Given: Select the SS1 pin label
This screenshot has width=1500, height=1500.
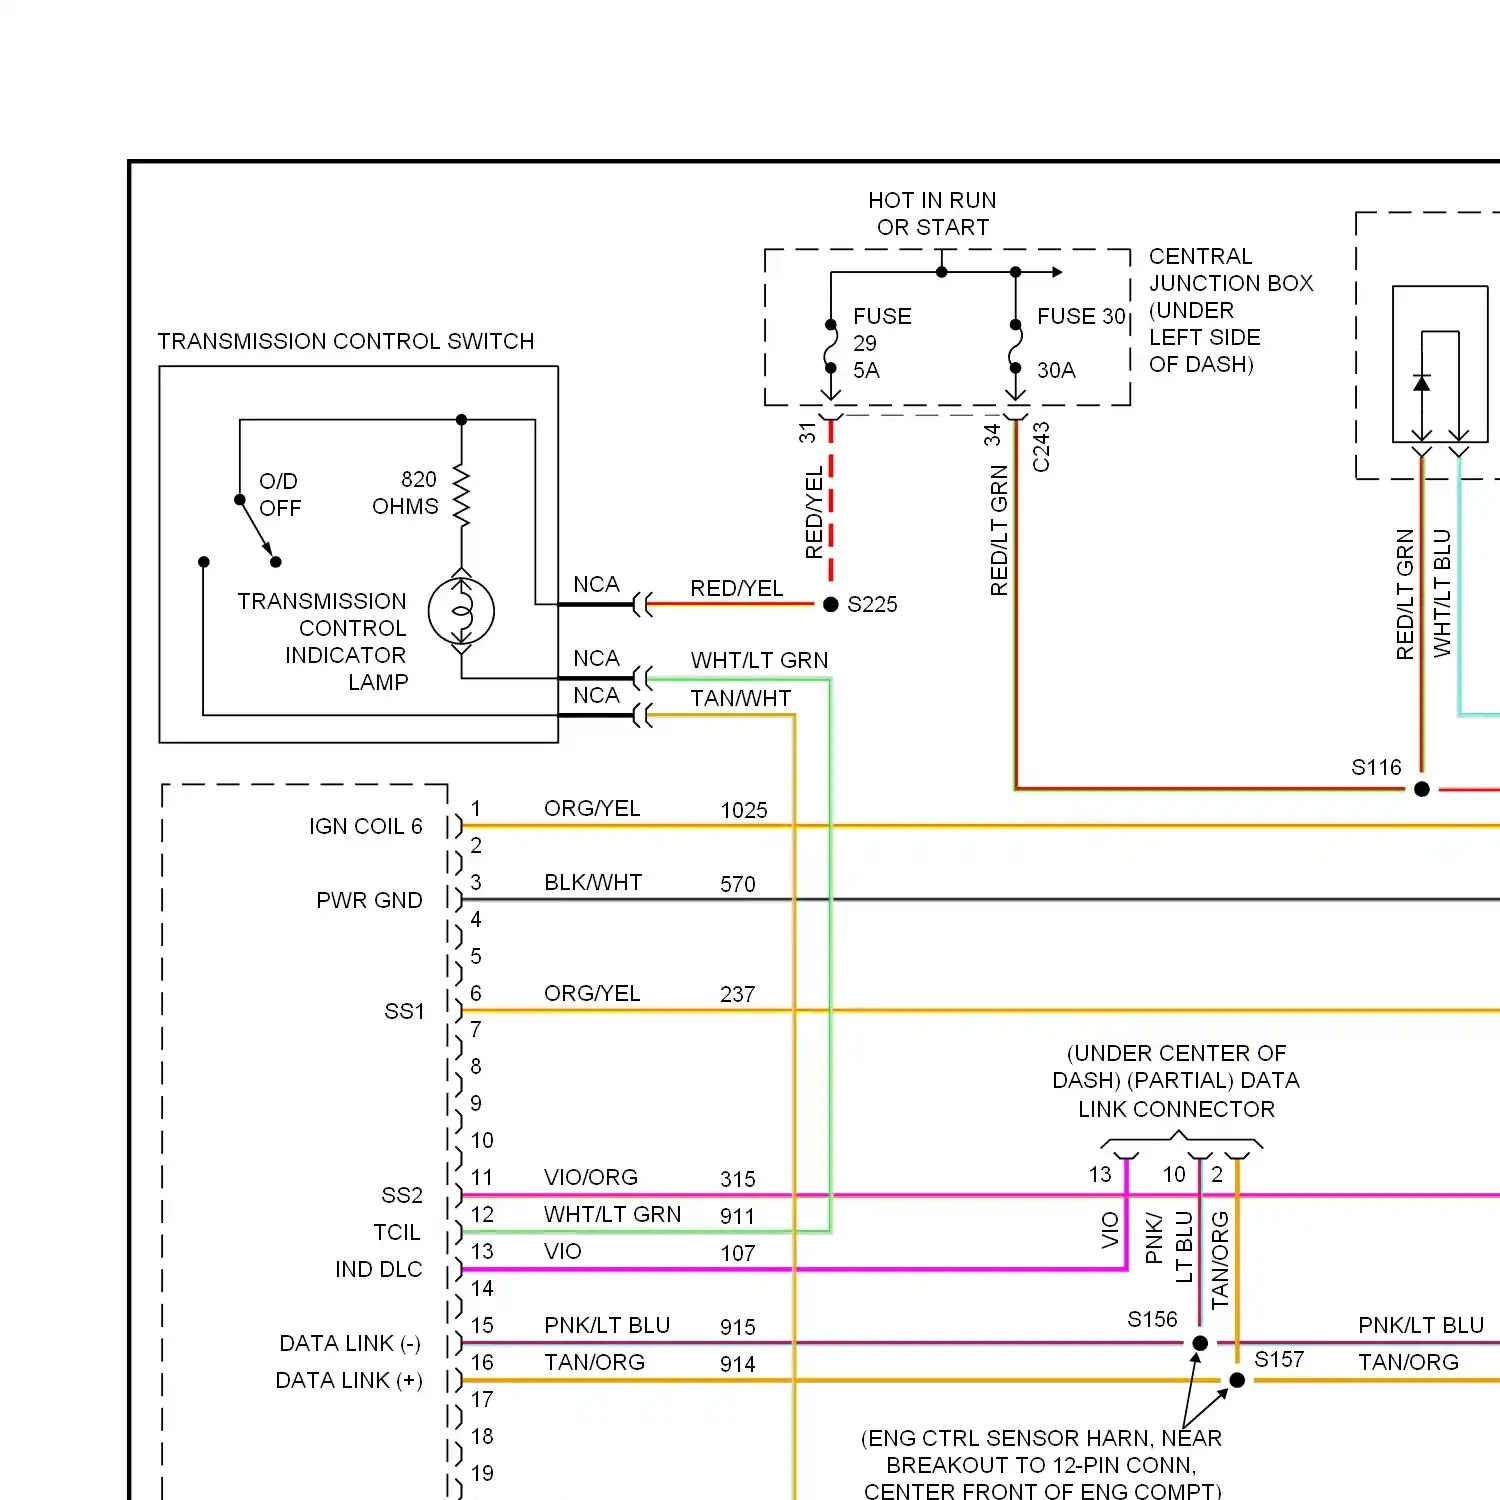Looking at the screenshot, I should [404, 1011].
